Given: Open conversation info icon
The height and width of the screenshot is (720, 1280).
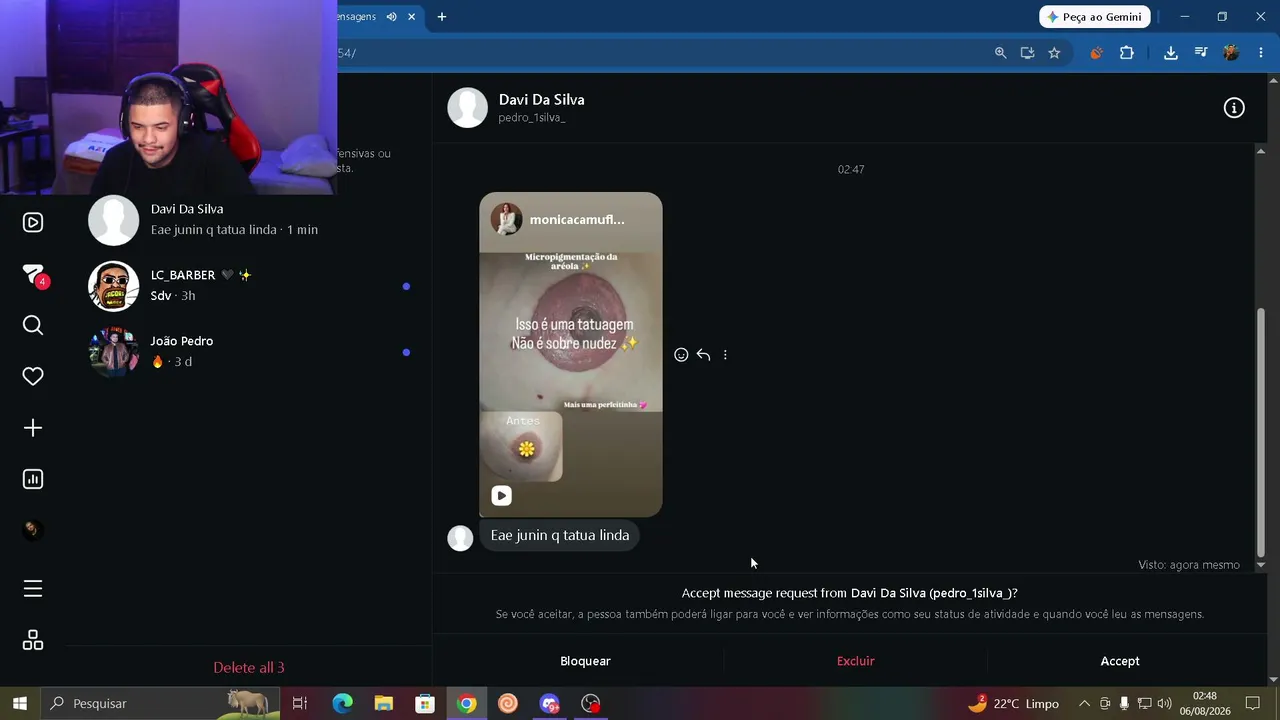Looking at the screenshot, I should [1234, 108].
